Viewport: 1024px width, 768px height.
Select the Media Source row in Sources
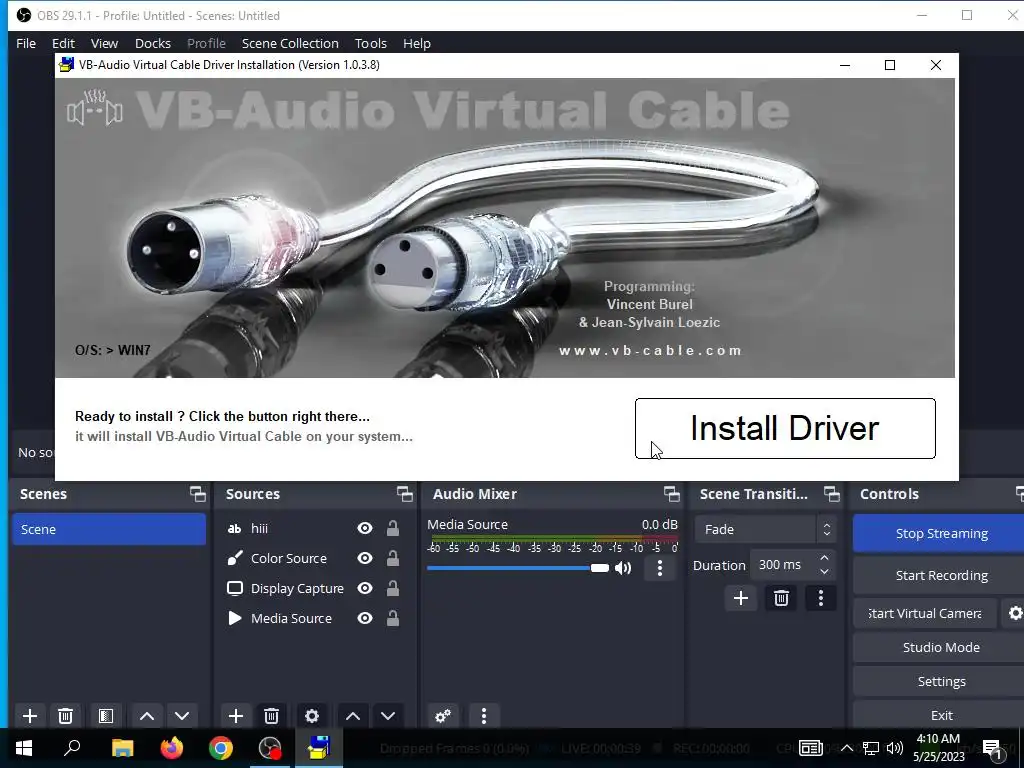click(315, 618)
